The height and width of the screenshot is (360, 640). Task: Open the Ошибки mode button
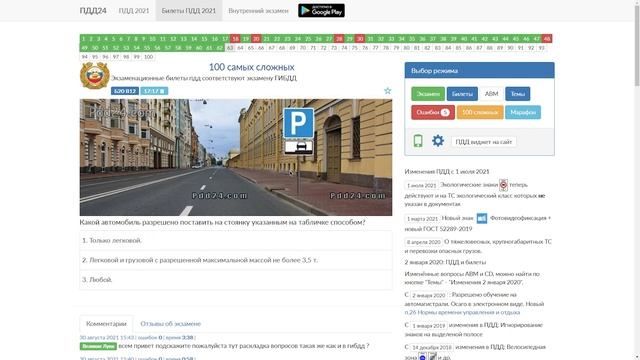433,112
